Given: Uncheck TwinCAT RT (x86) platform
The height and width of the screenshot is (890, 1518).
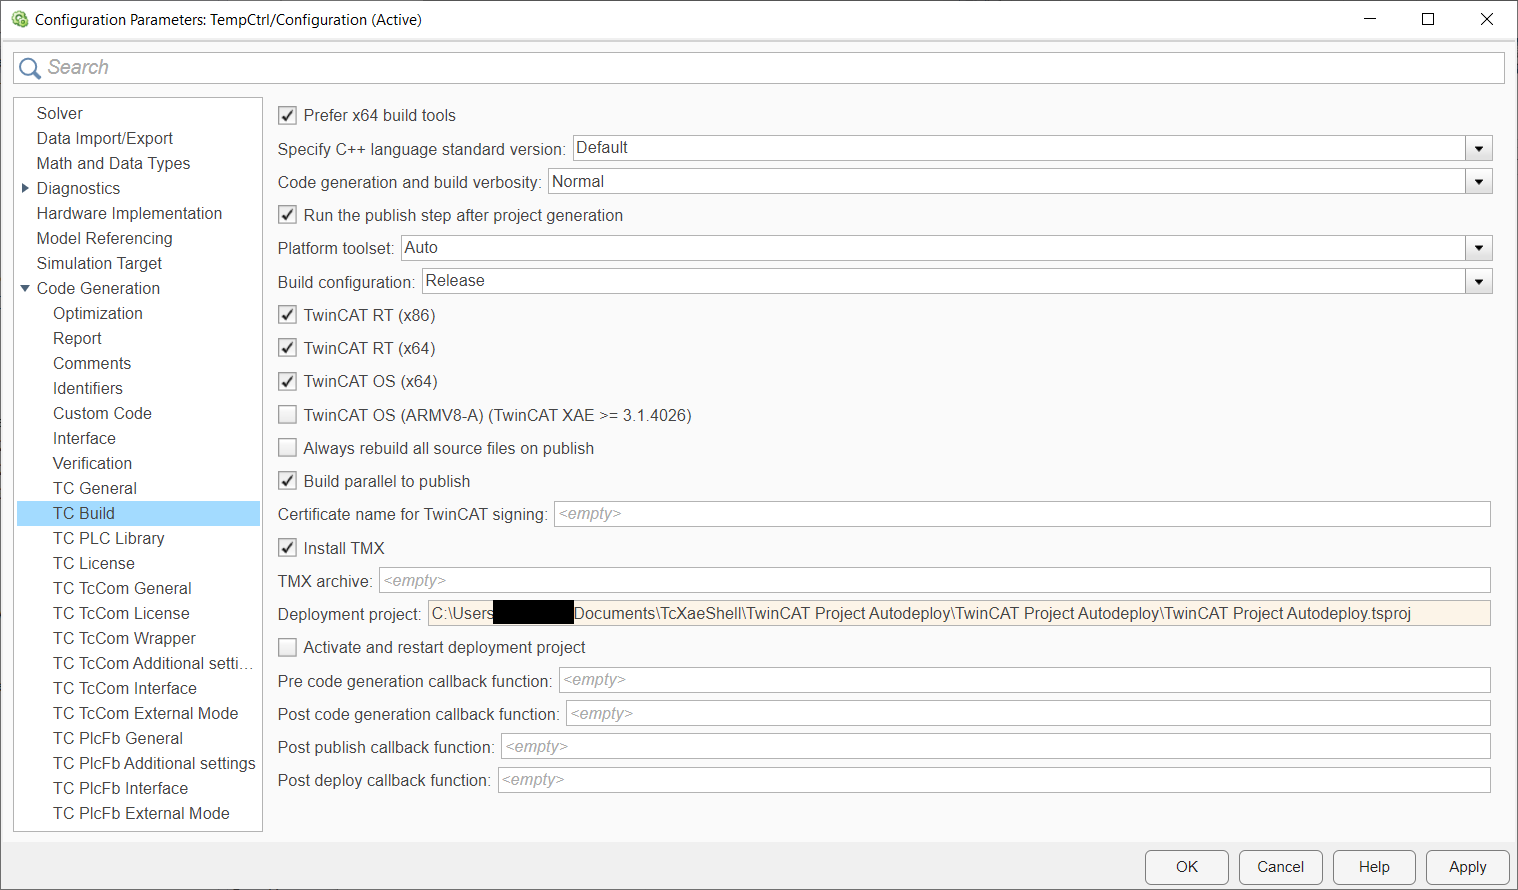Looking at the screenshot, I should [x=288, y=315].
